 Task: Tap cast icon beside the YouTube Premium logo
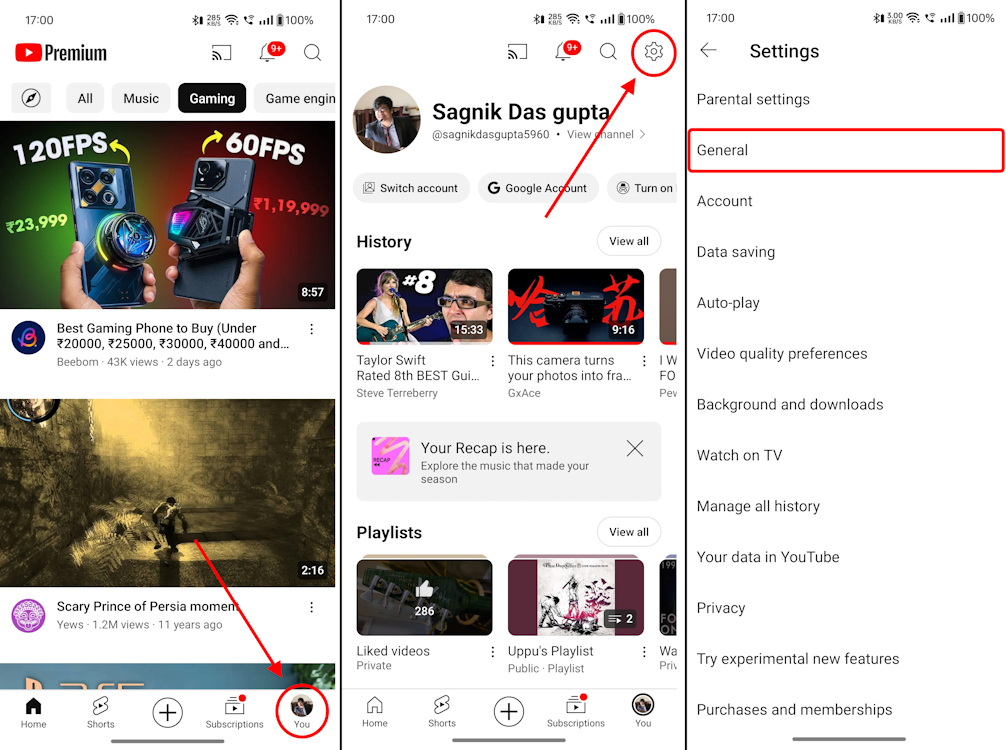pyautogui.click(x=221, y=53)
